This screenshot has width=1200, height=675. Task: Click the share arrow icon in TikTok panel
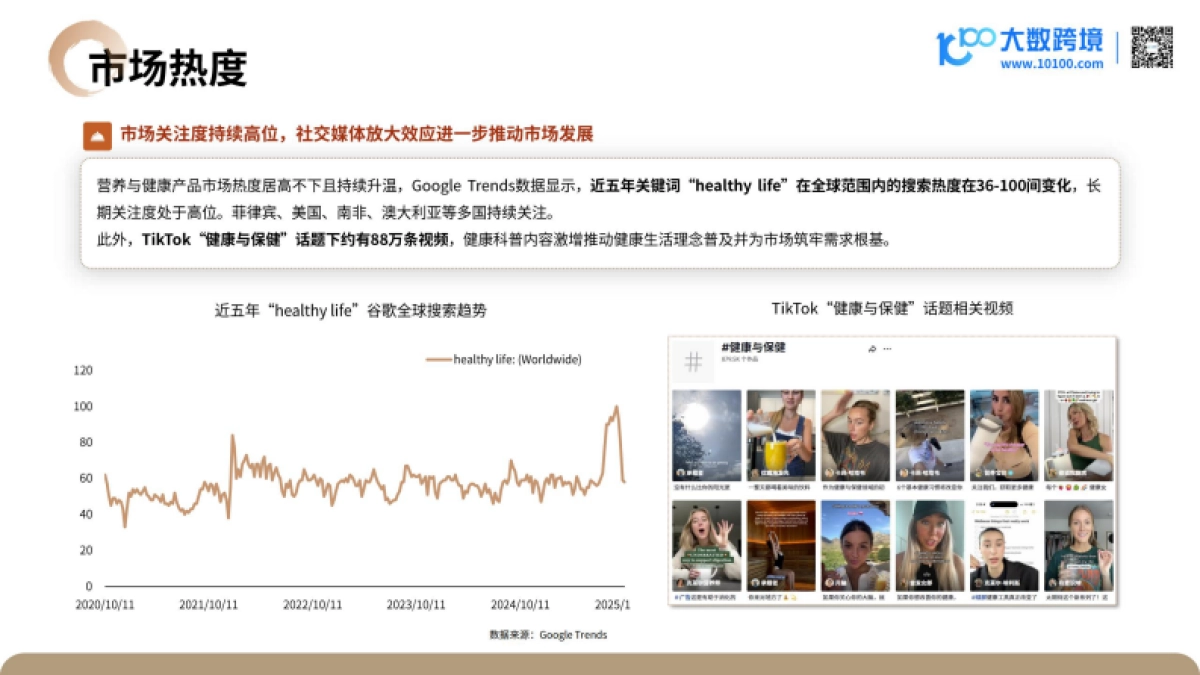(872, 349)
